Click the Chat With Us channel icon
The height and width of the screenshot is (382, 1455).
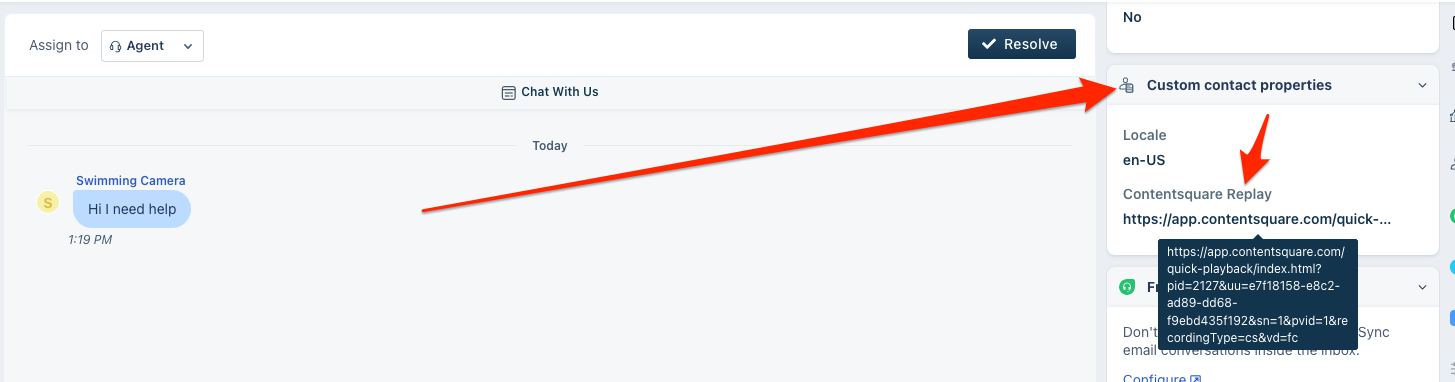pyautogui.click(x=509, y=92)
